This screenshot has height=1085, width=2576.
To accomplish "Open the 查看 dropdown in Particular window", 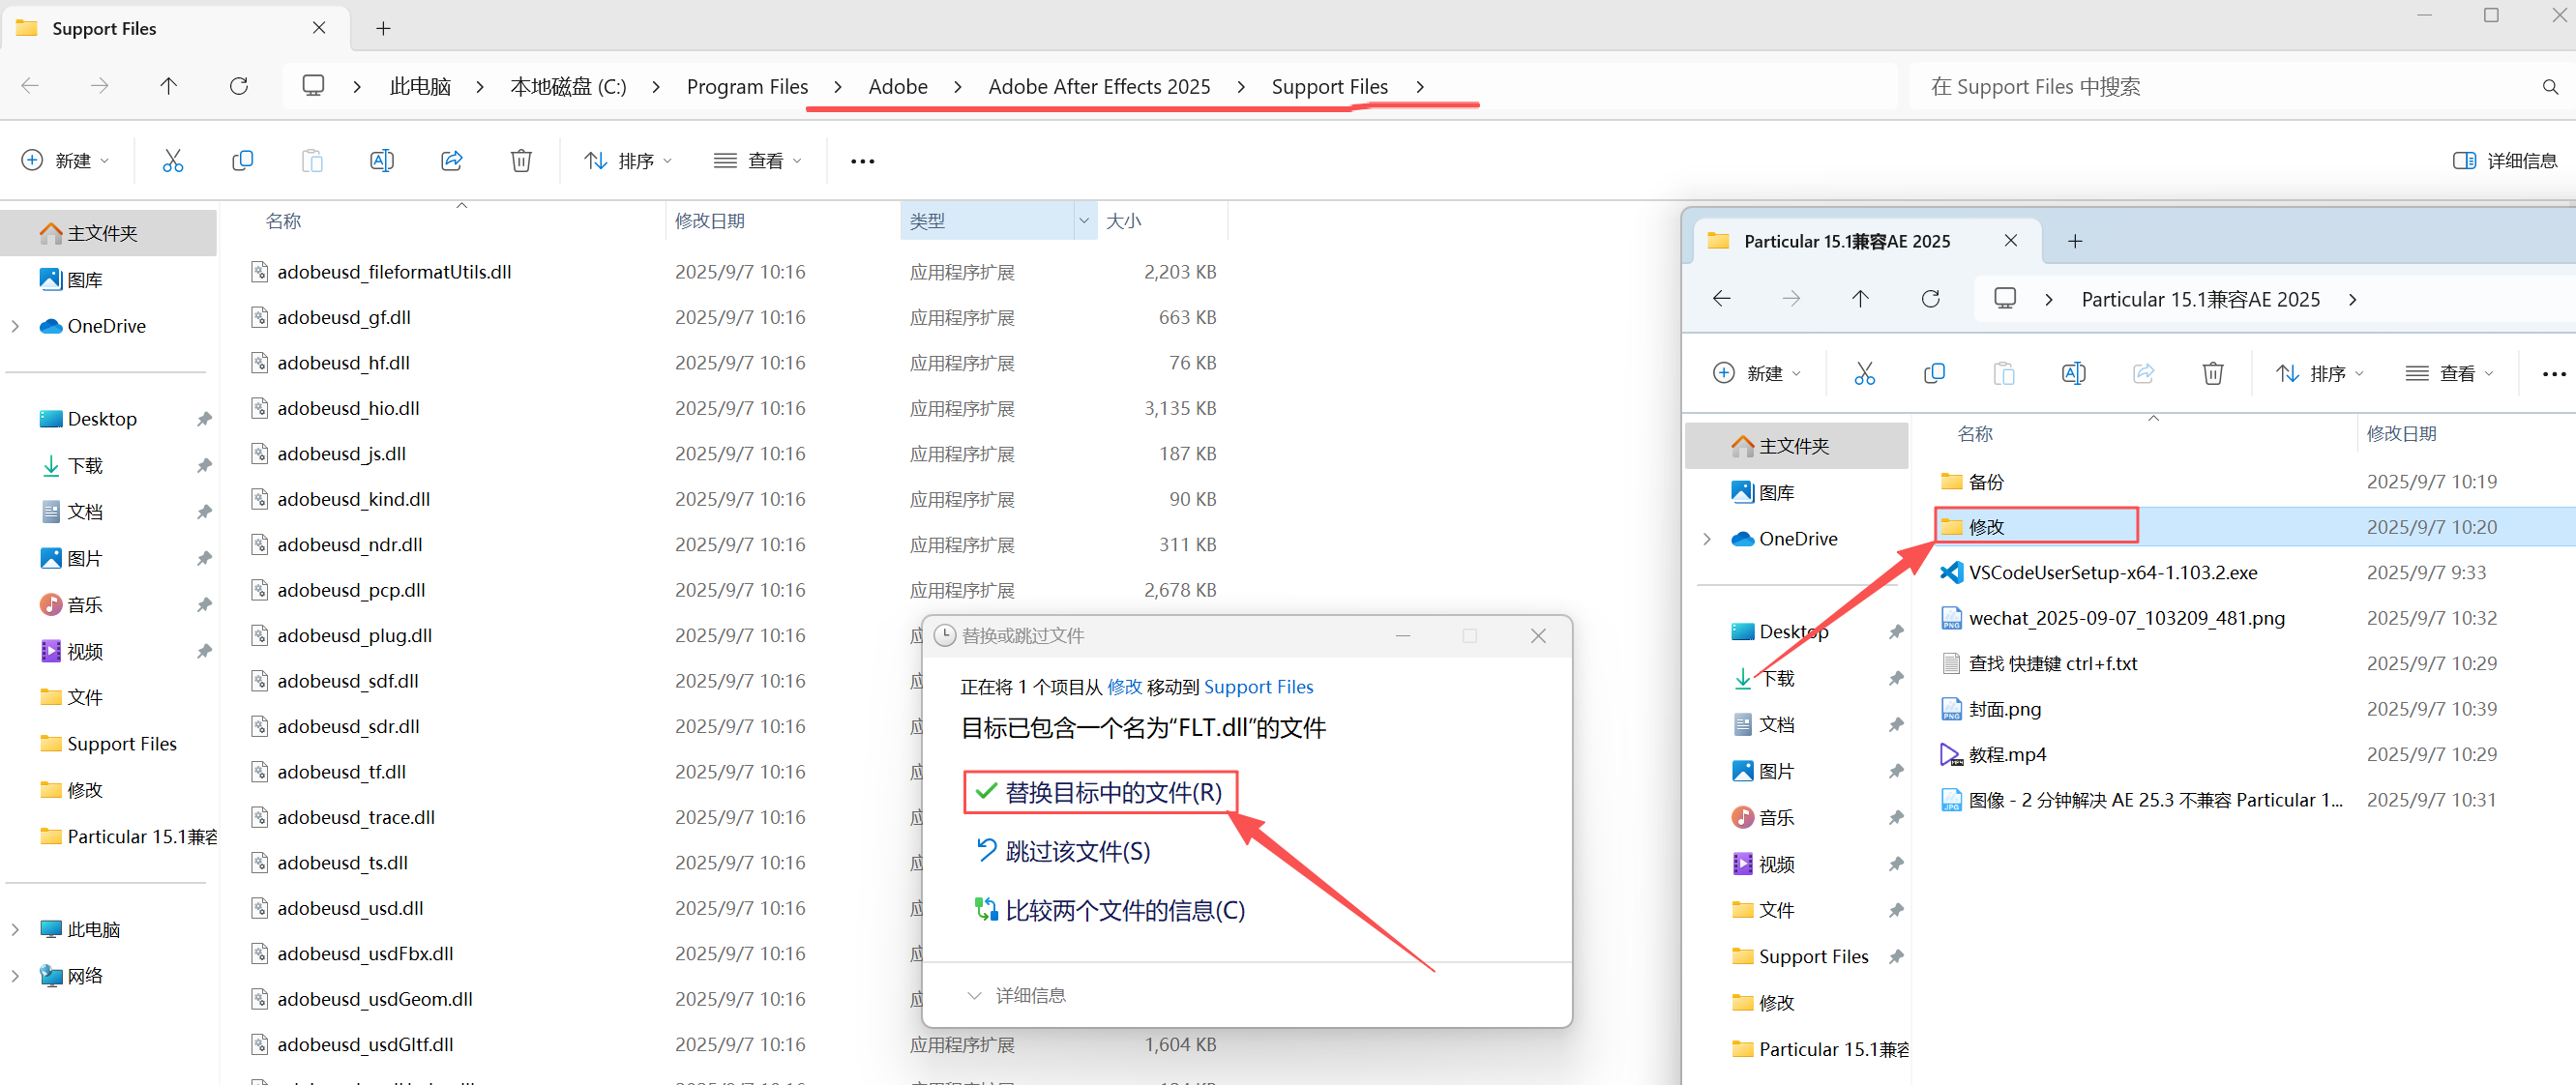I will click(2450, 373).
